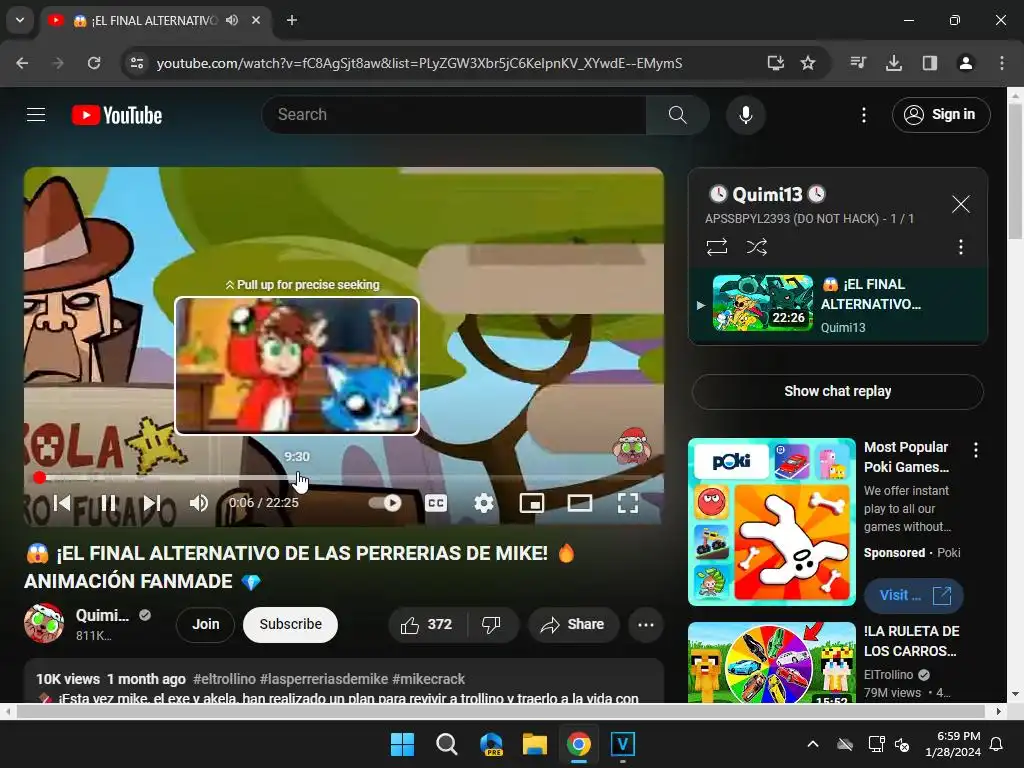Toggle the autoplay switch in player

(385, 503)
